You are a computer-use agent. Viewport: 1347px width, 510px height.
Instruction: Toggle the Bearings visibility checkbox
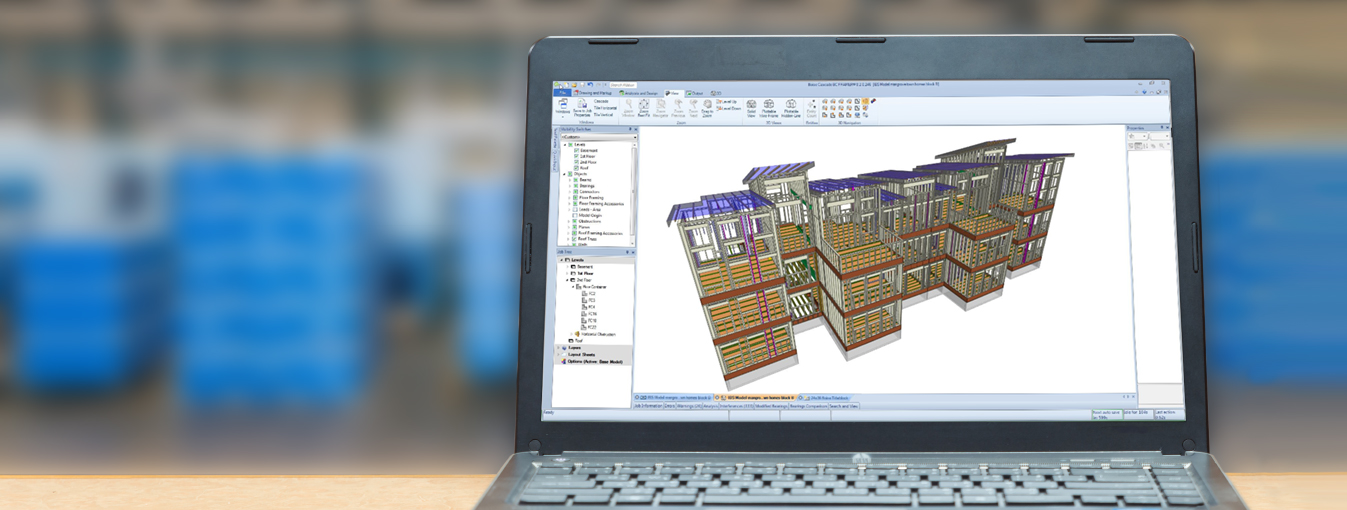pyautogui.click(x=575, y=186)
